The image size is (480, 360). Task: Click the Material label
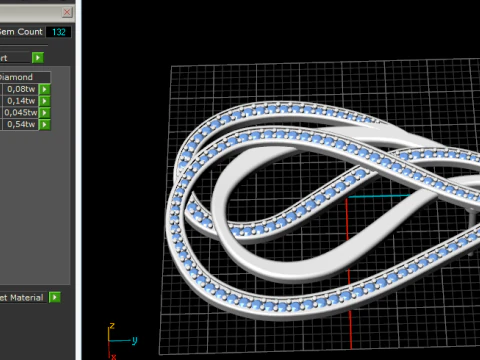coord(22,297)
